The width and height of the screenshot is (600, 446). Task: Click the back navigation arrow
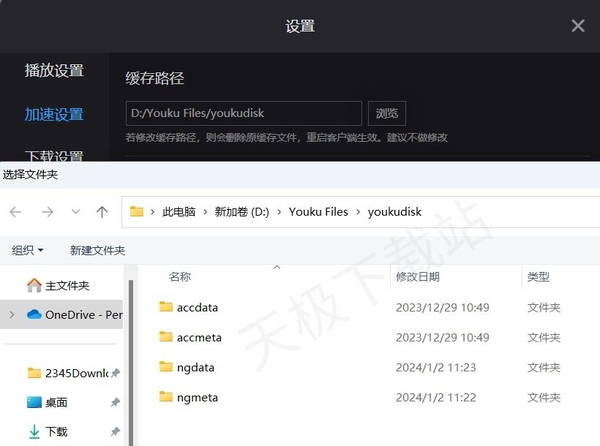click(x=15, y=212)
